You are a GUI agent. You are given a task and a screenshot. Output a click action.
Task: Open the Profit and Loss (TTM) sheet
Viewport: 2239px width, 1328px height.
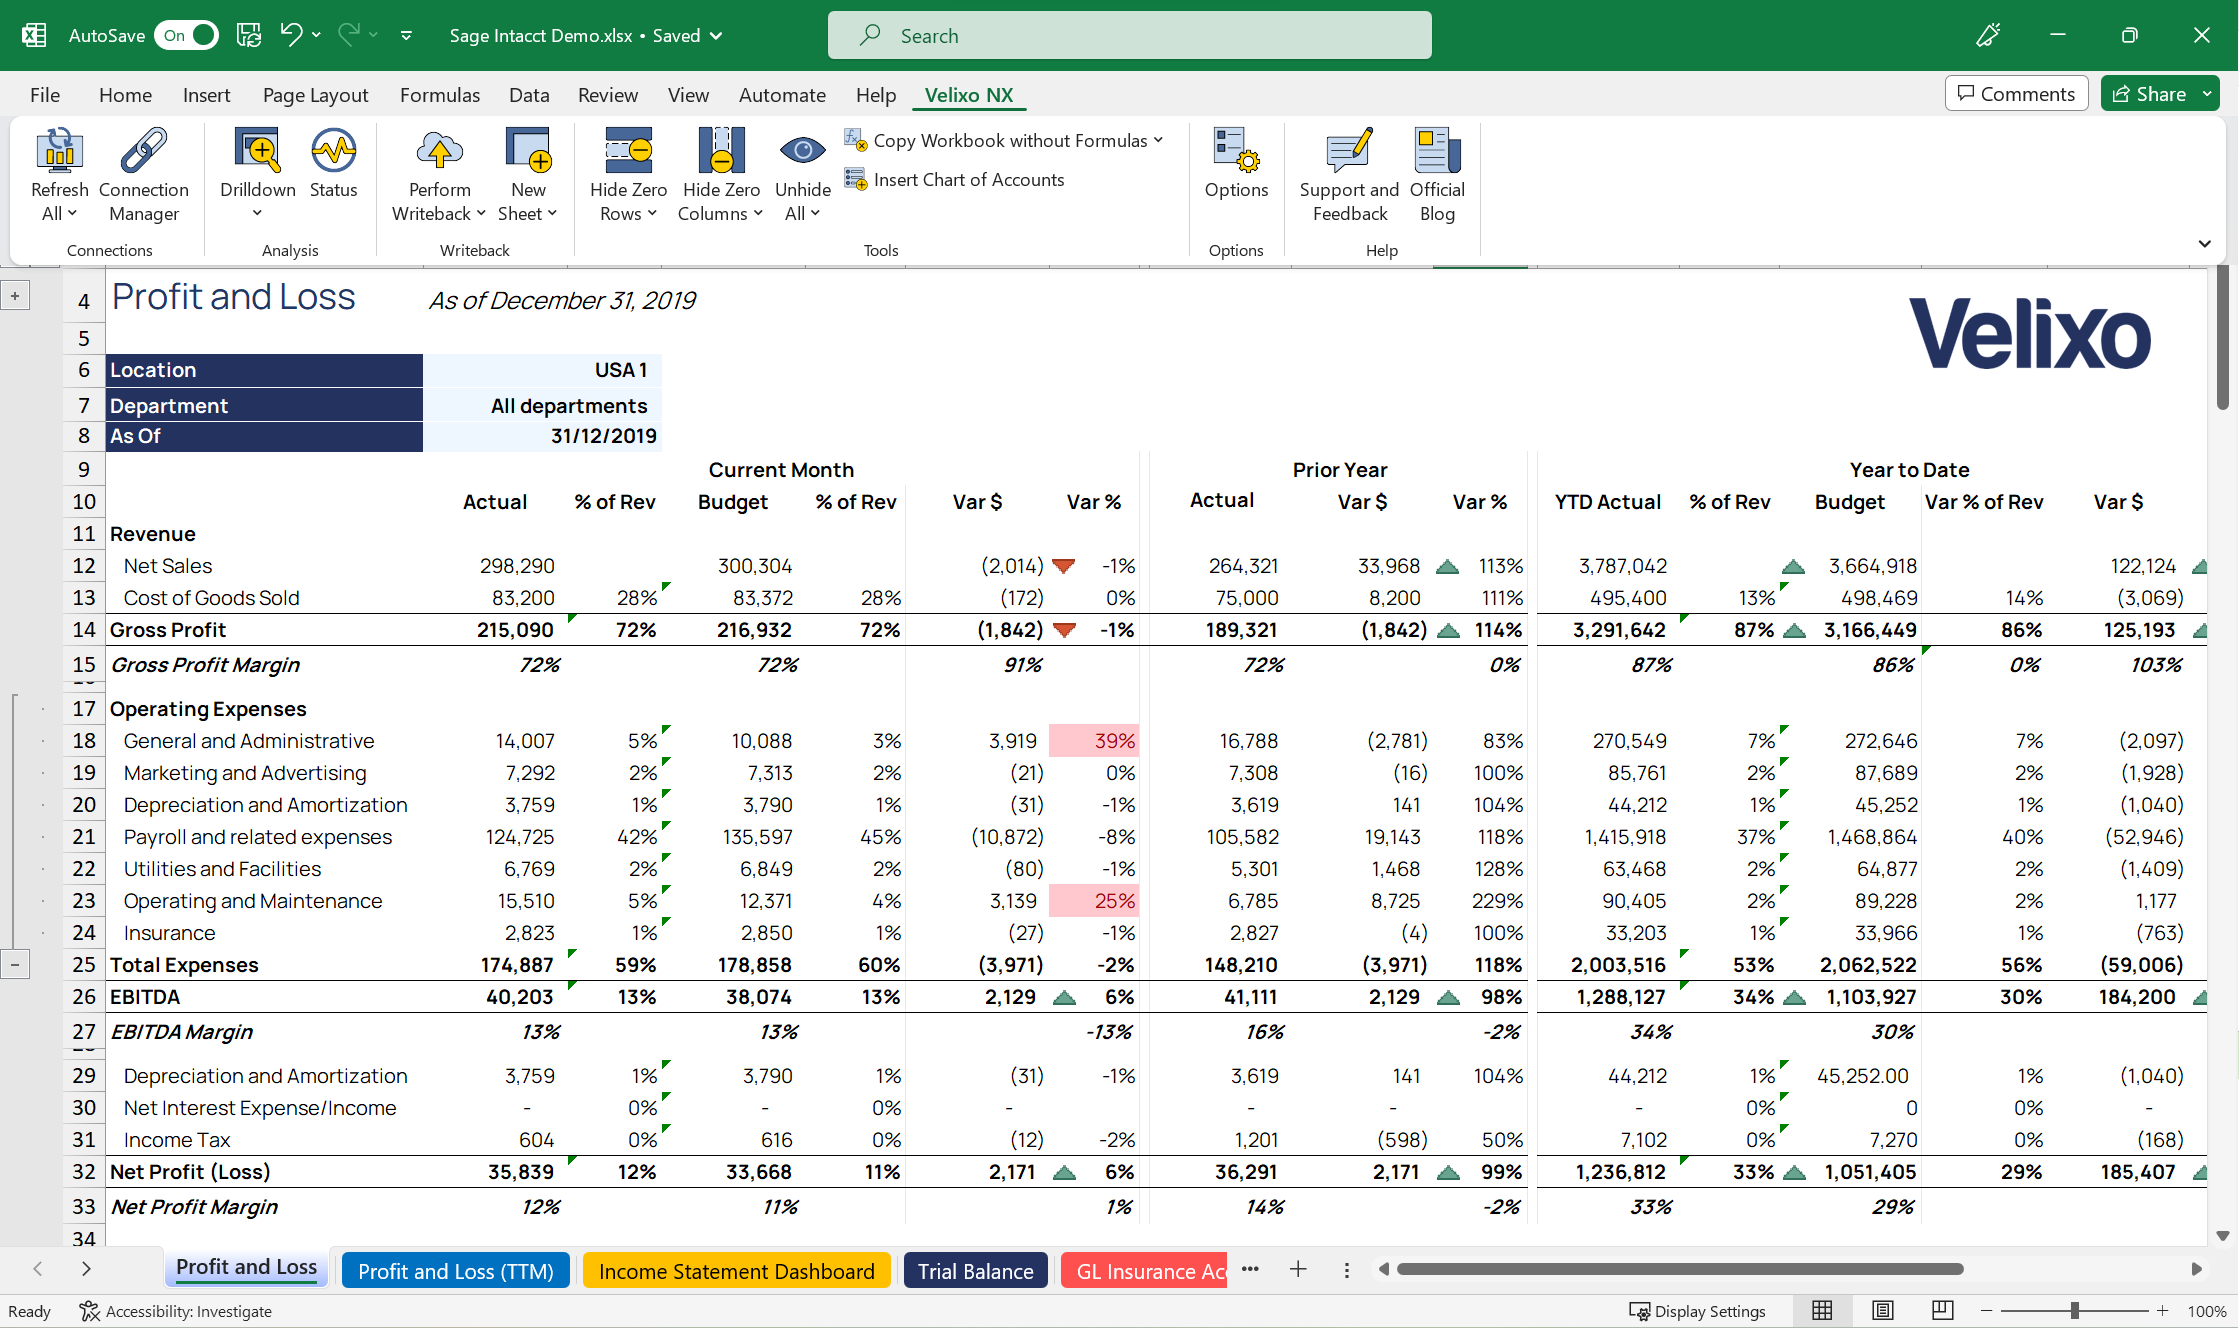pyautogui.click(x=456, y=1271)
